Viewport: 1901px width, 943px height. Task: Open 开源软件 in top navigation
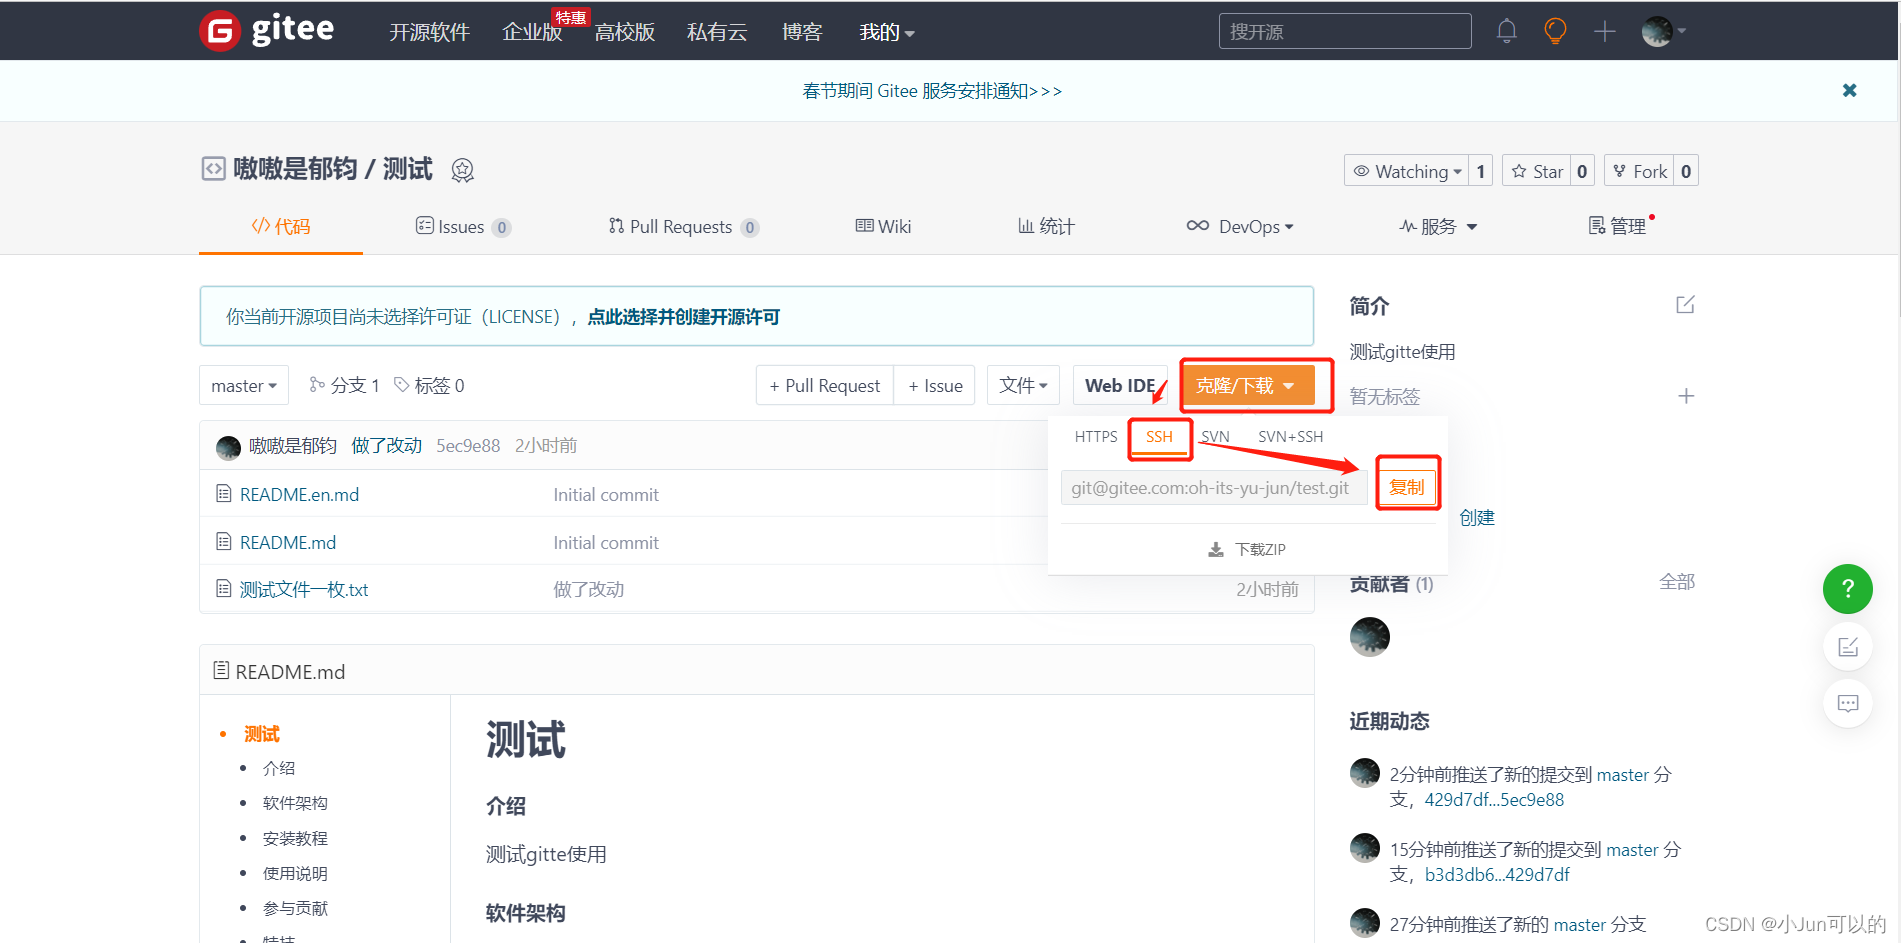[x=429, y=32]
